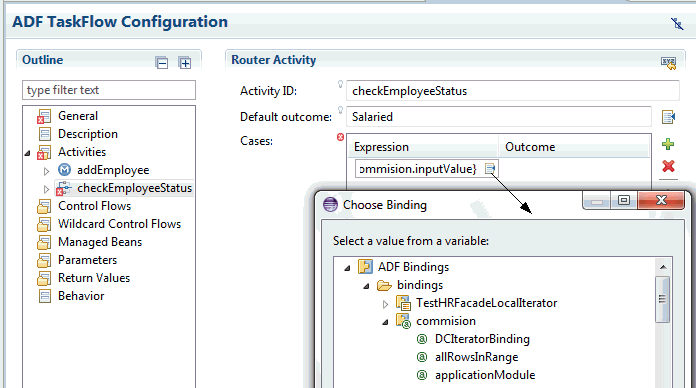Expand all items in Outline panel
The height and width of the screenshot is (388, 696).
point(185,63)
